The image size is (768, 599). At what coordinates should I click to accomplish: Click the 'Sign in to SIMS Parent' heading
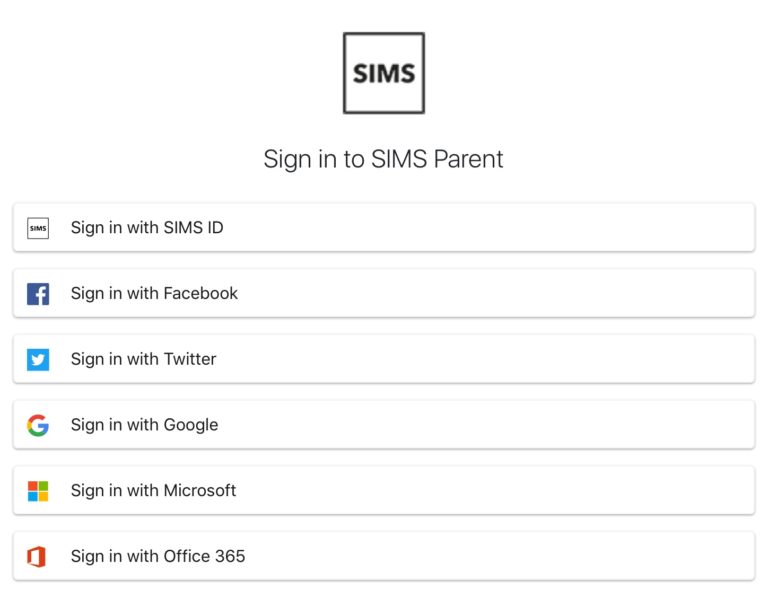(x=383, y=159)
